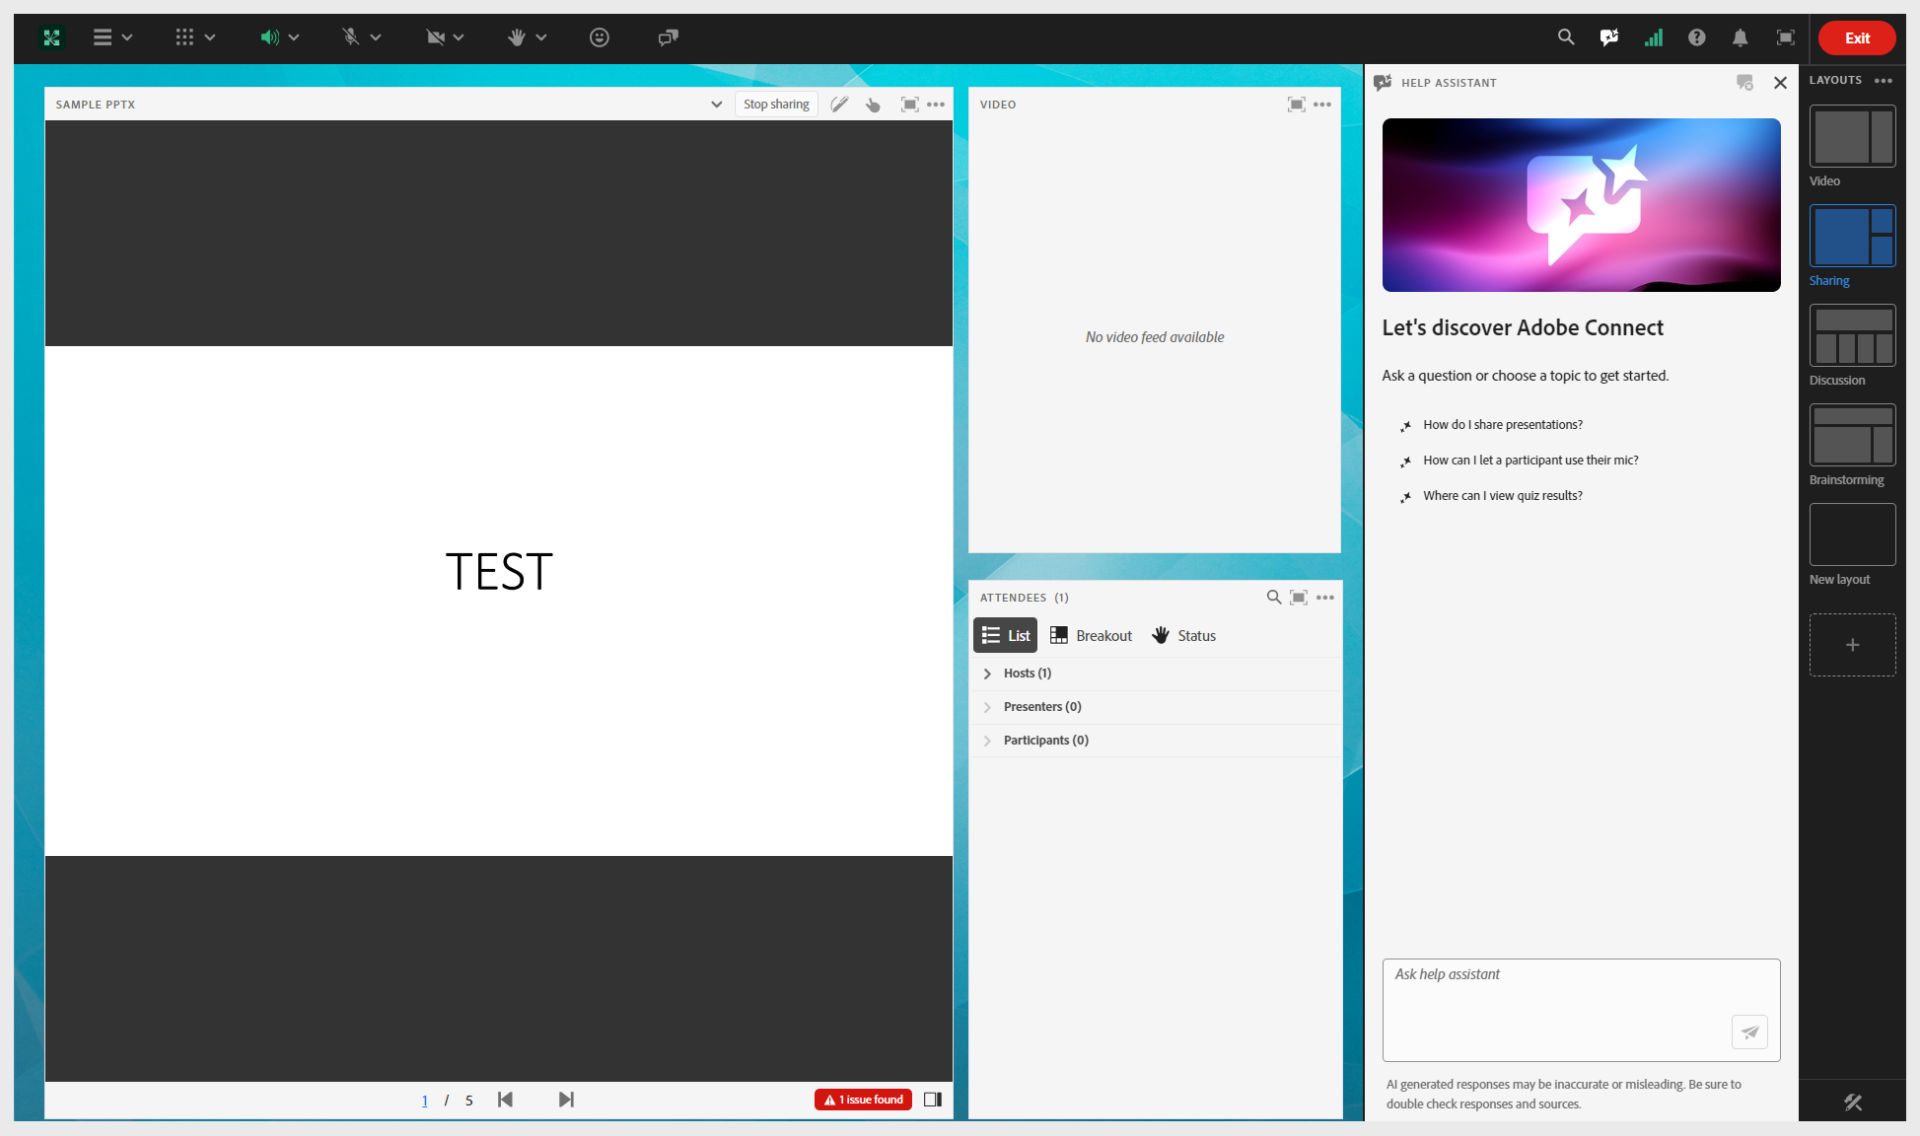Click the emoji reaction icon in toolbar
The image size is (1920, 1136).
click(598, 37)
